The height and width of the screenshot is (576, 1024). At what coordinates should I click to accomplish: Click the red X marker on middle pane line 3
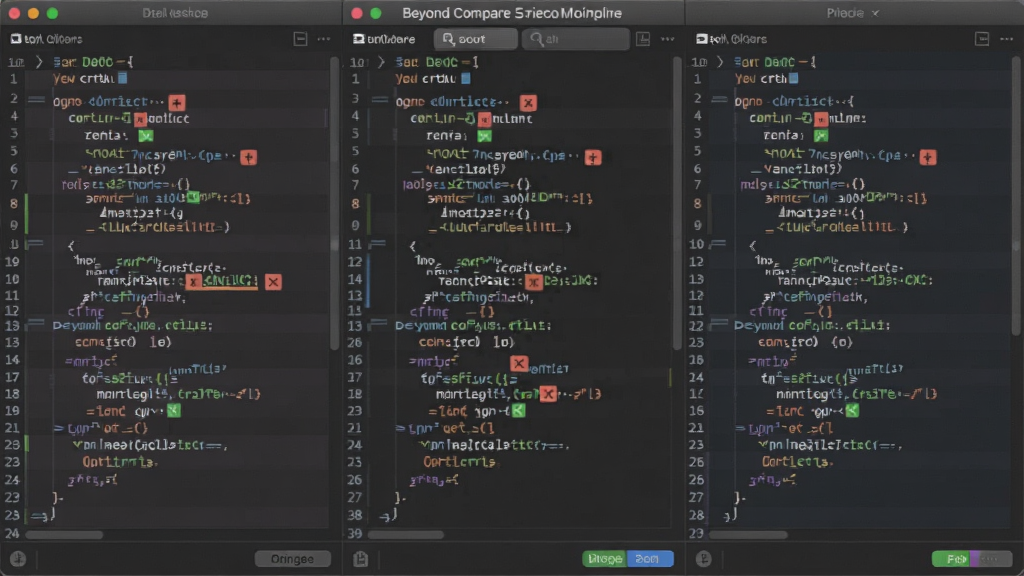(528, 103)
